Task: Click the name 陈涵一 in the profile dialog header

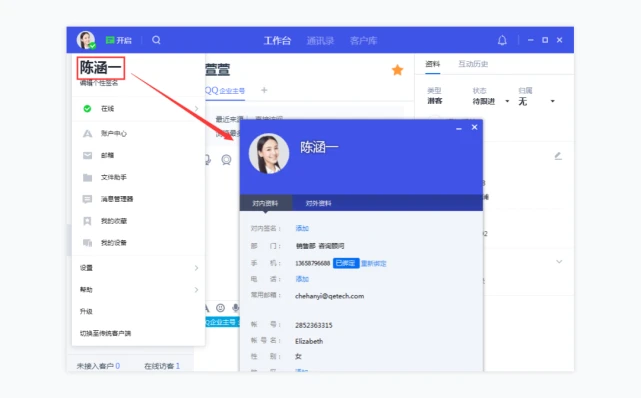Action: click(319, 147)
